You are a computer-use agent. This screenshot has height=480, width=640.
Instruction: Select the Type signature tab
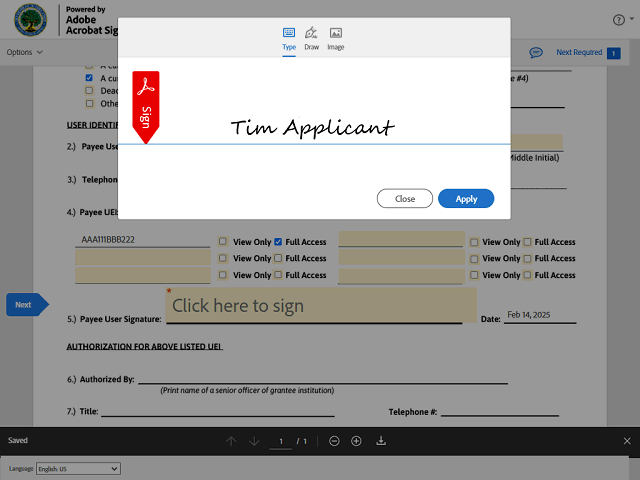point(289,40)
